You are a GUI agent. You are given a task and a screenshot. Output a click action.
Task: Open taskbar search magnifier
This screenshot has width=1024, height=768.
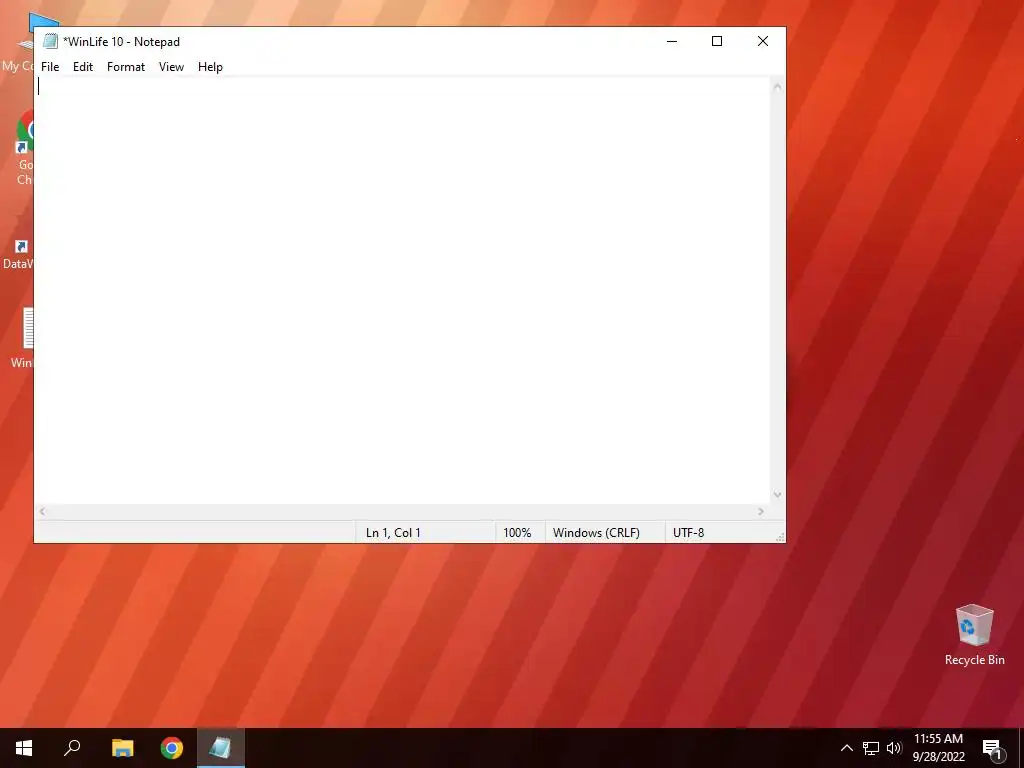pyautogui.click(x=72, y=748)
